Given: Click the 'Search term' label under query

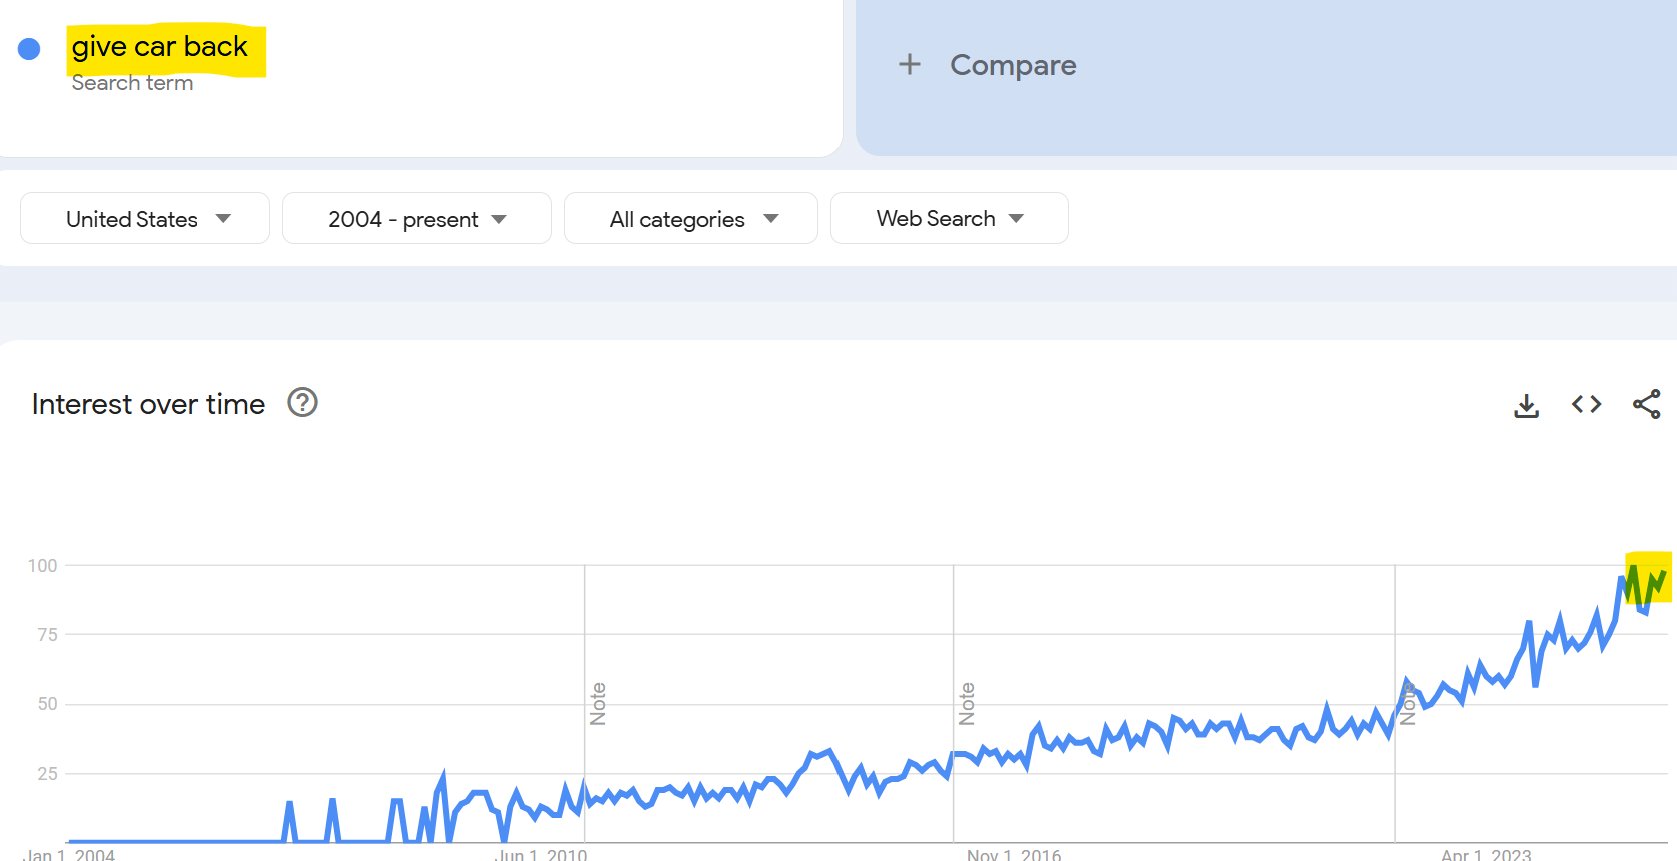Looking at the screenshot, I should click(132, 83).
